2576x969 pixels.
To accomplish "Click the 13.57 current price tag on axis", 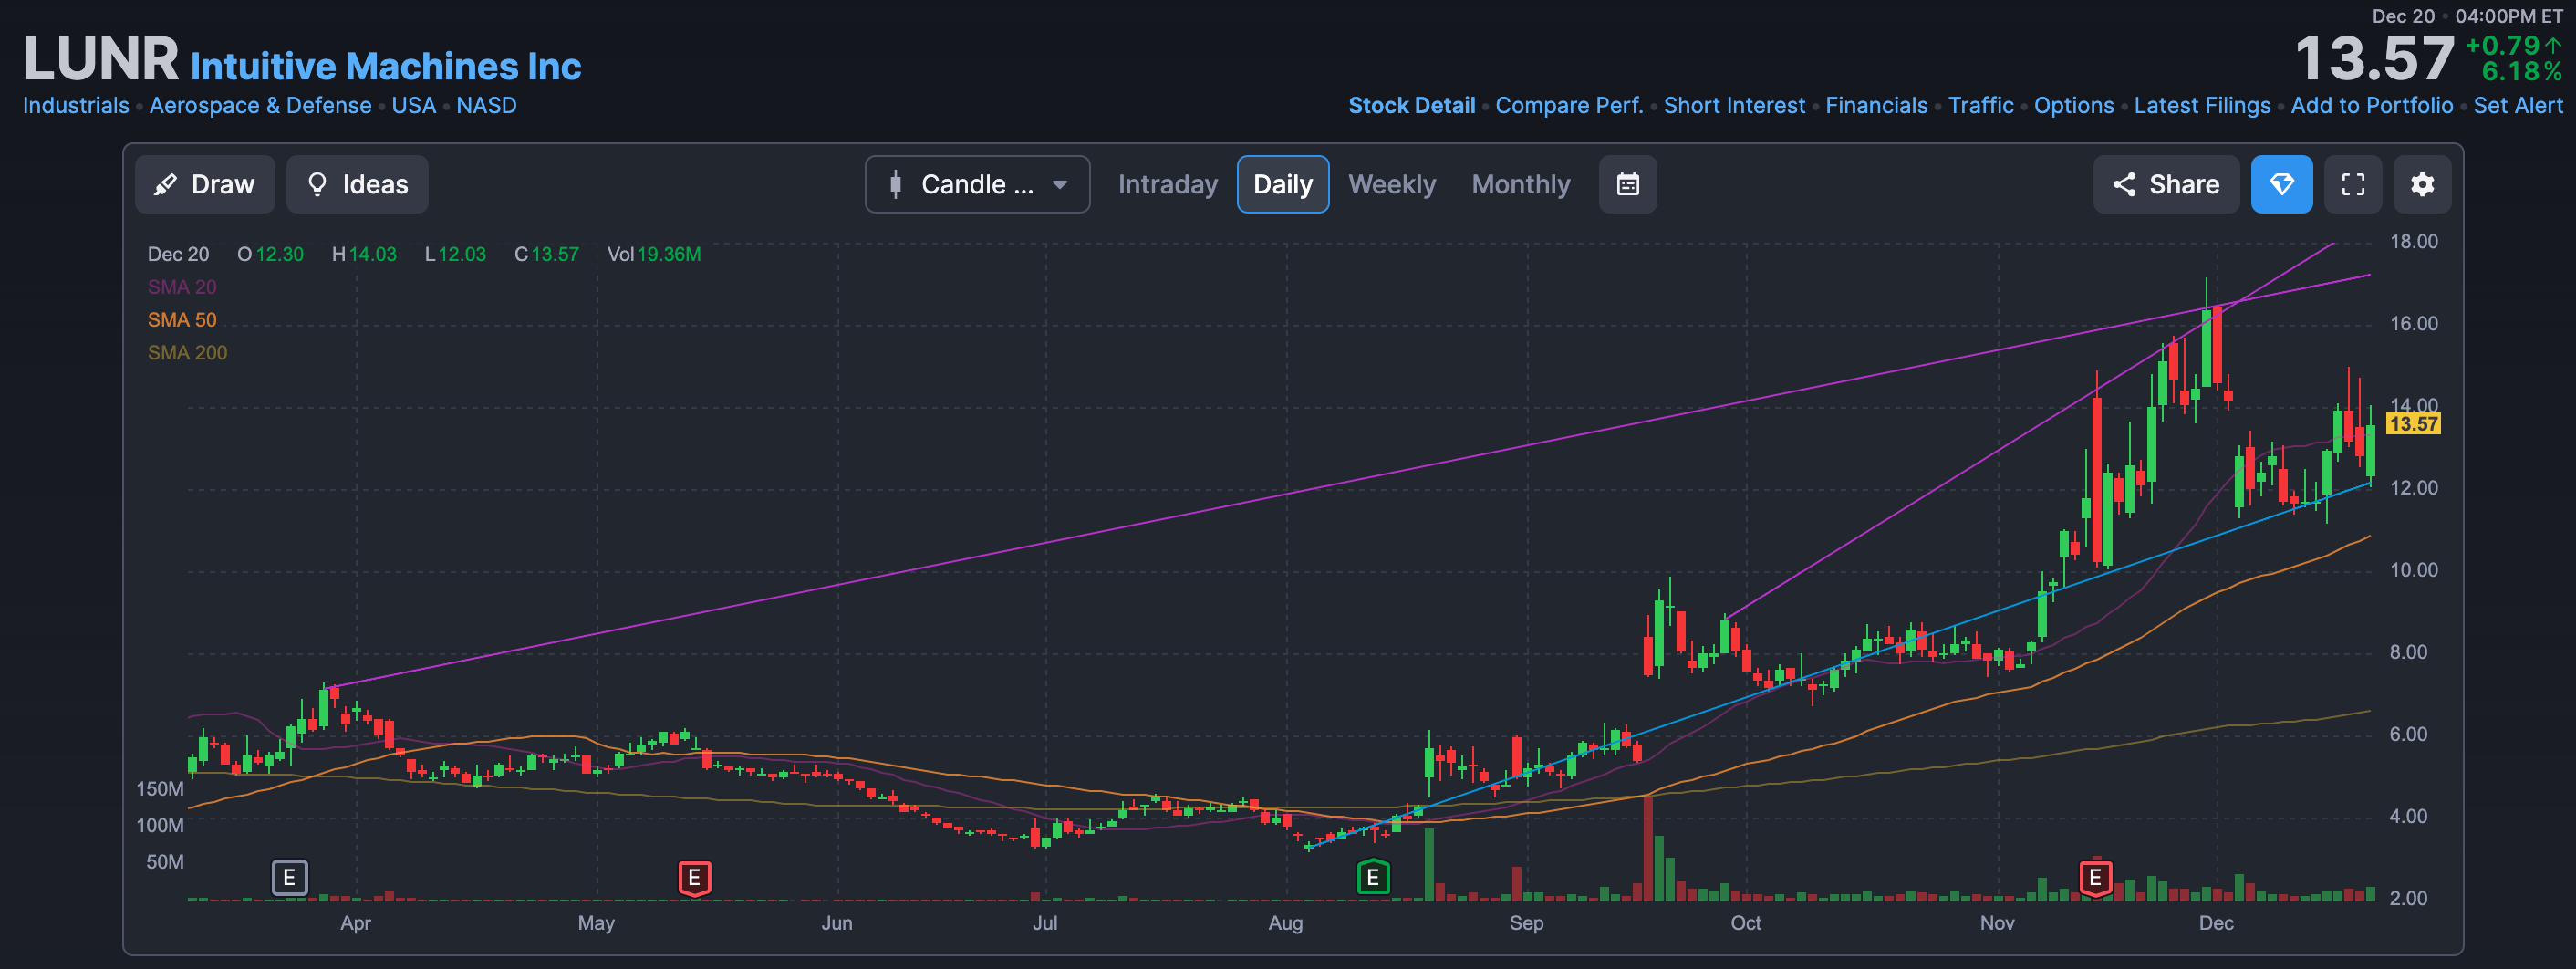I will pyautogui.click(x=2412, y=424).
